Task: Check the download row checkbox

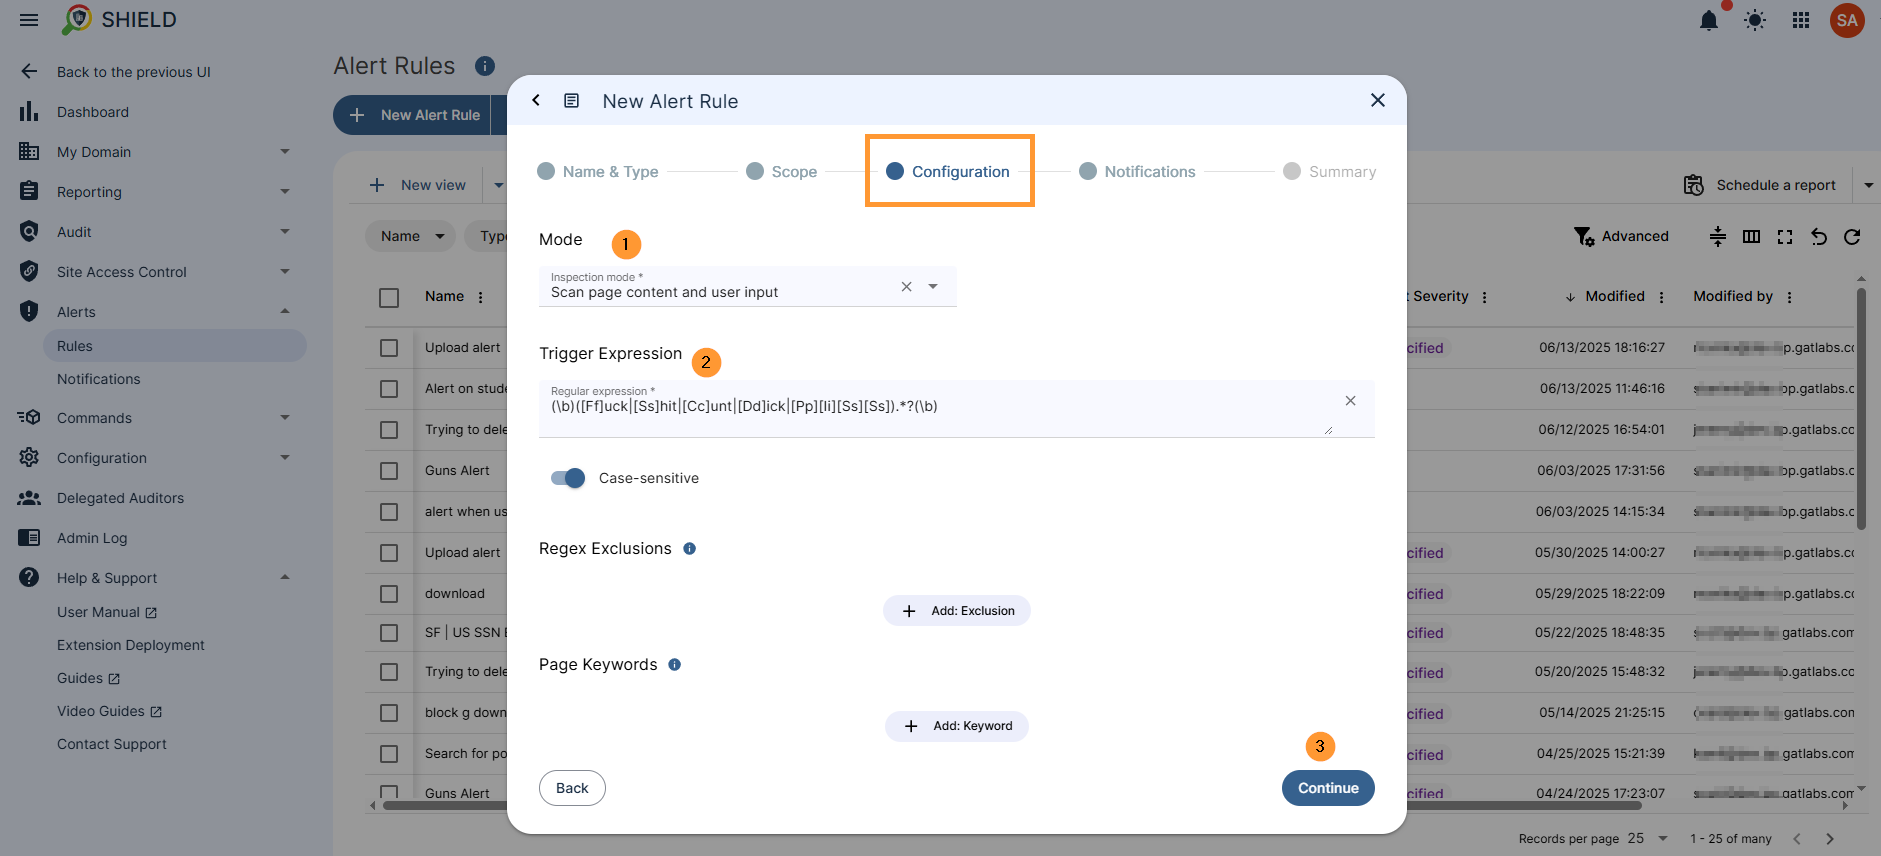Action: (x=389, y=594)
